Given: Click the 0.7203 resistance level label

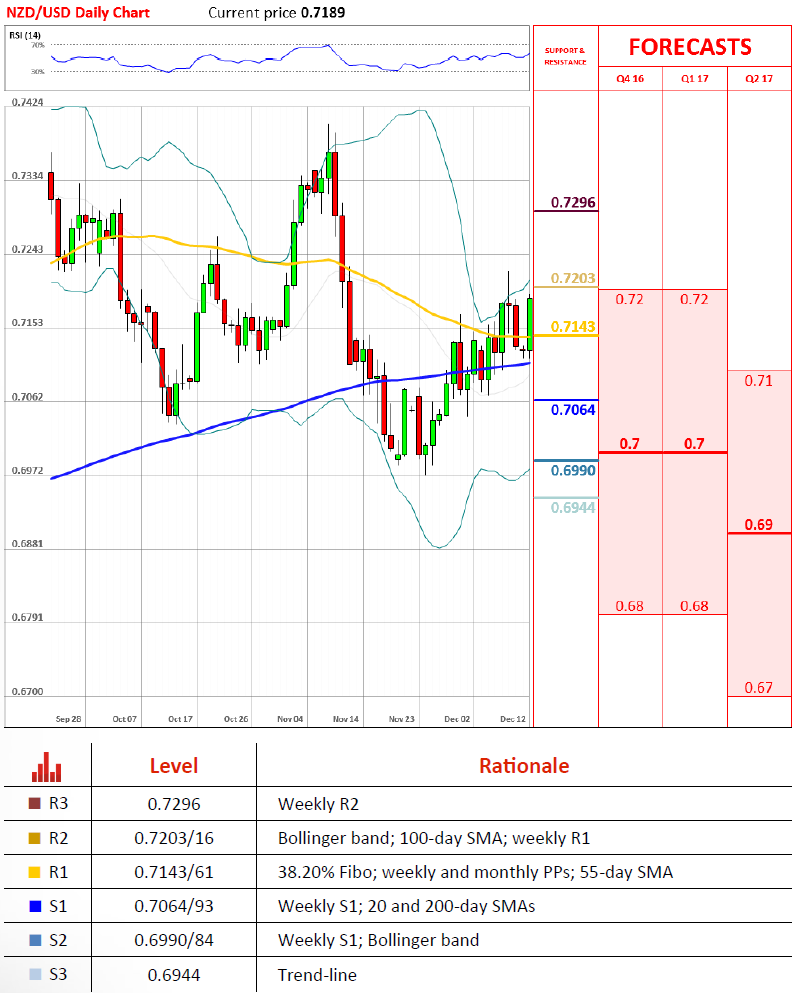Looking at the screenshot, I should (573, 279).
